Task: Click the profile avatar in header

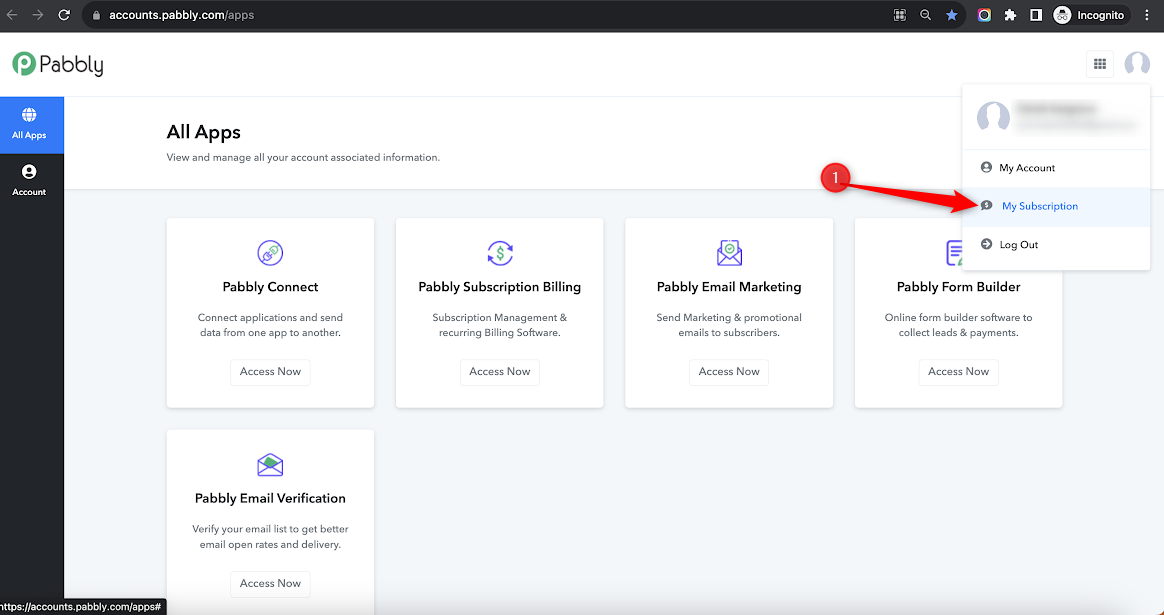Action: pyautogui.click(x=1137, y=64)
